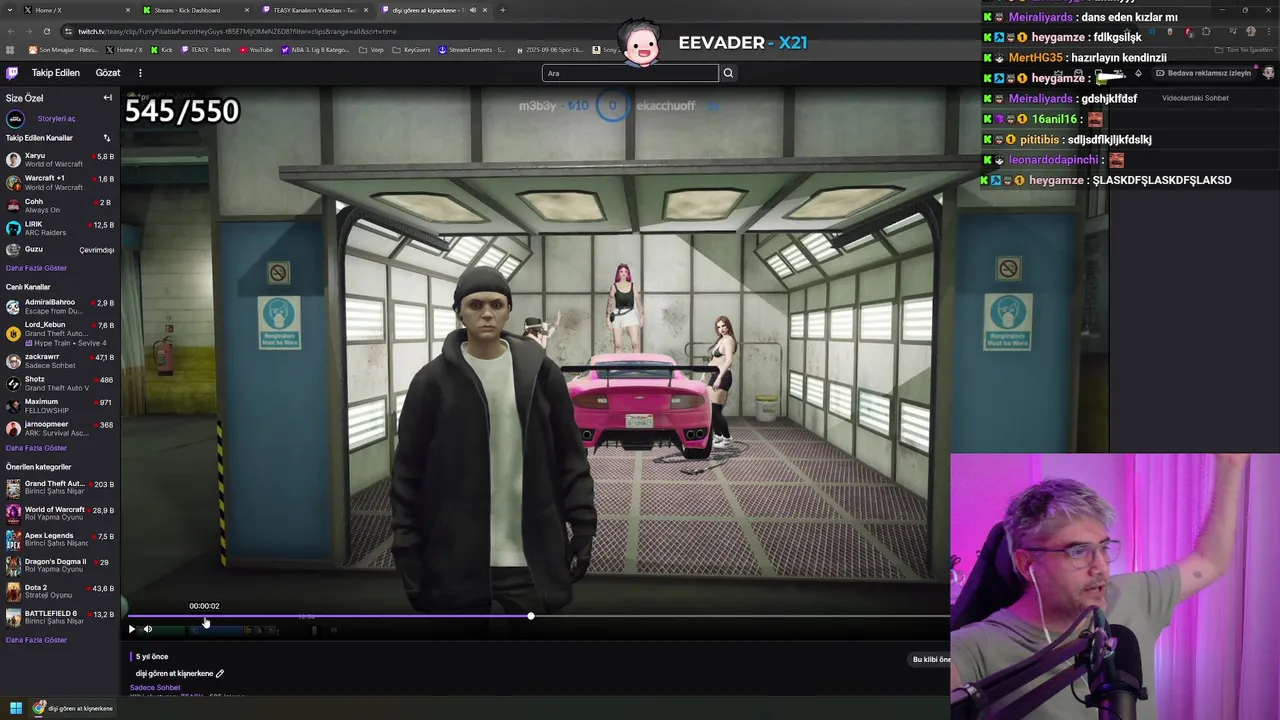Reload the page with refresh icon
This screenshot has width=1280, height=720.
pos(46,31)
